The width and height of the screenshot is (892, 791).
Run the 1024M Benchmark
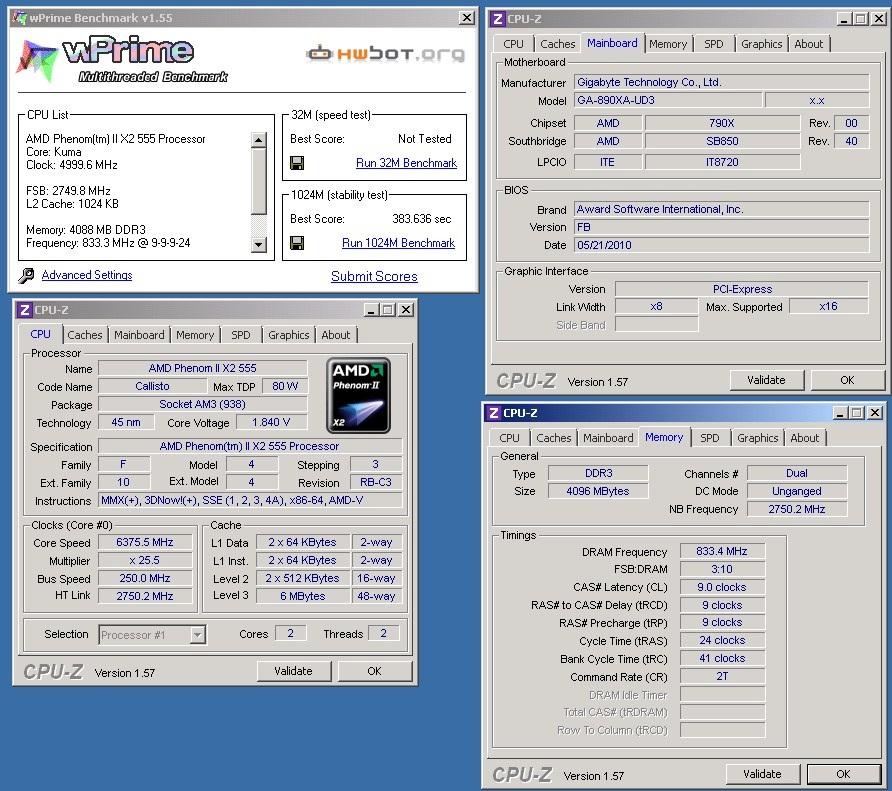[398, 244]
